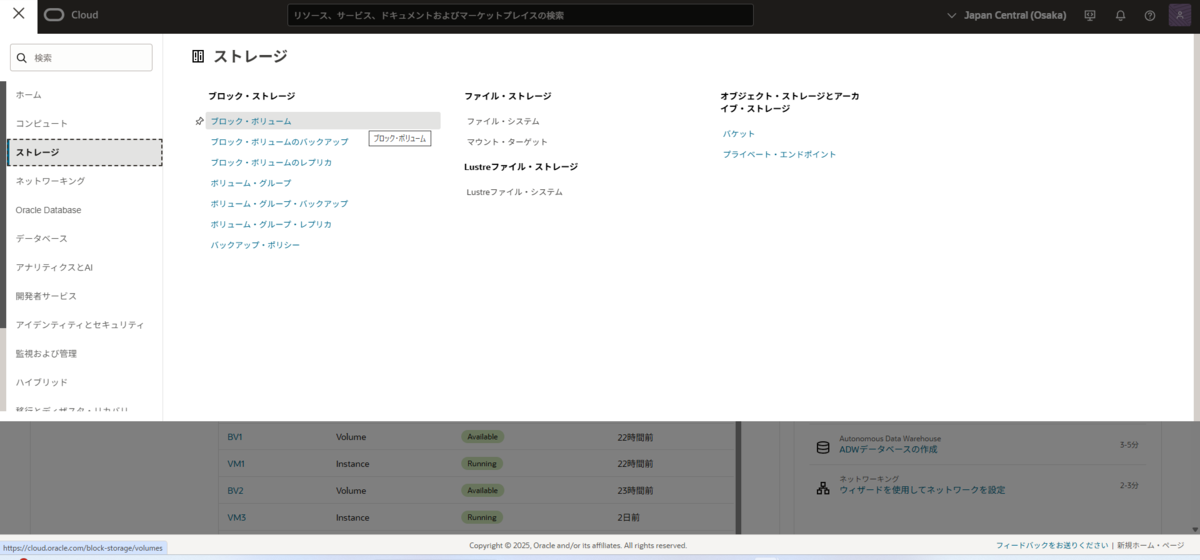Viewport: 1200px width, 560px height.
Task: Open the notifications bell icon
Action: tap(1120, 15)
